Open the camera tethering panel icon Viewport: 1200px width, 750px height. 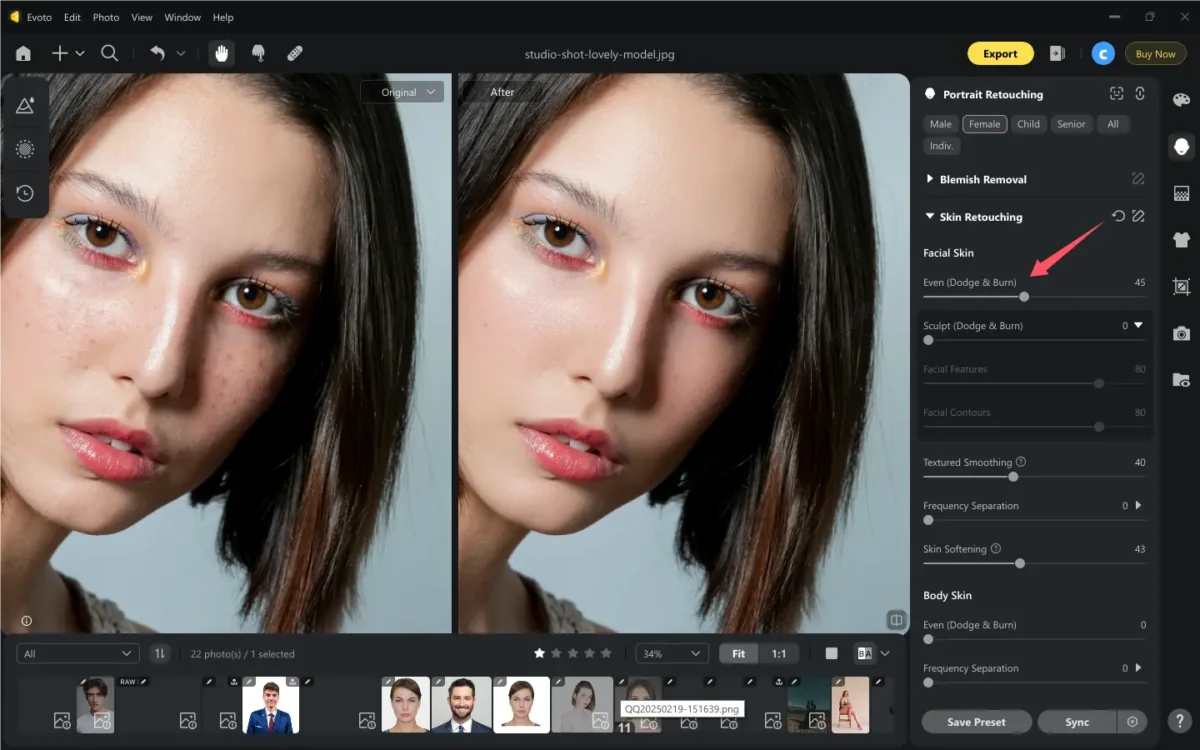point(1181,333)
